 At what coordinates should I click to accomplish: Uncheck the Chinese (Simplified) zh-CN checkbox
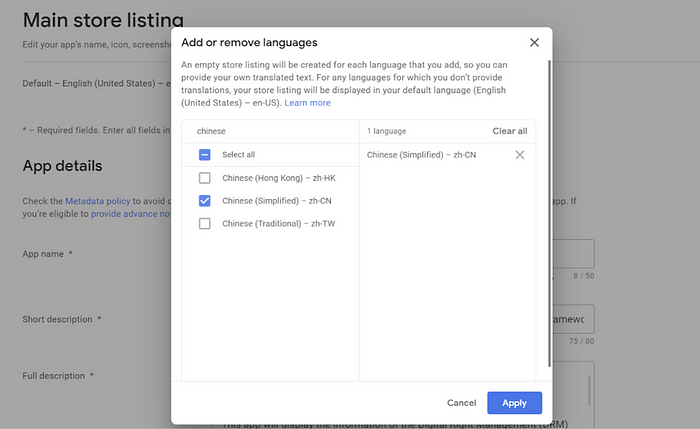[x=204, y=201]
